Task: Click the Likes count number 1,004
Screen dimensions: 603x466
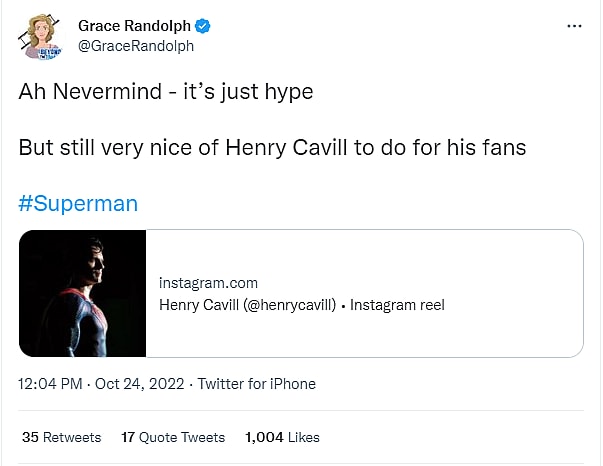Action: click(x=264, y=437)
